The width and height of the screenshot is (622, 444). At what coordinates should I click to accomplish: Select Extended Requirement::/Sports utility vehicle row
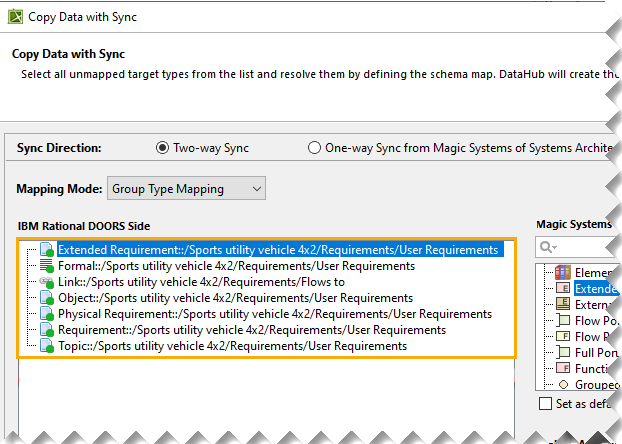(278, 250)
